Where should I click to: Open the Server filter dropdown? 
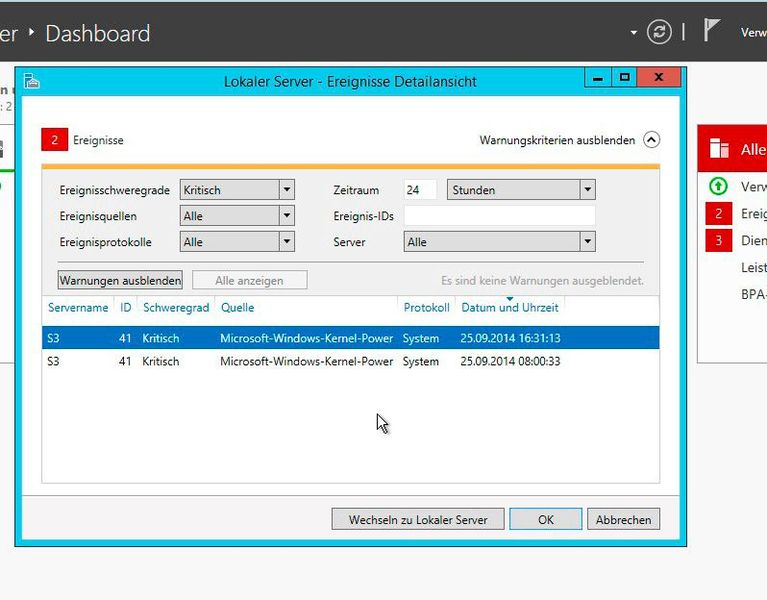click(499, 242)
